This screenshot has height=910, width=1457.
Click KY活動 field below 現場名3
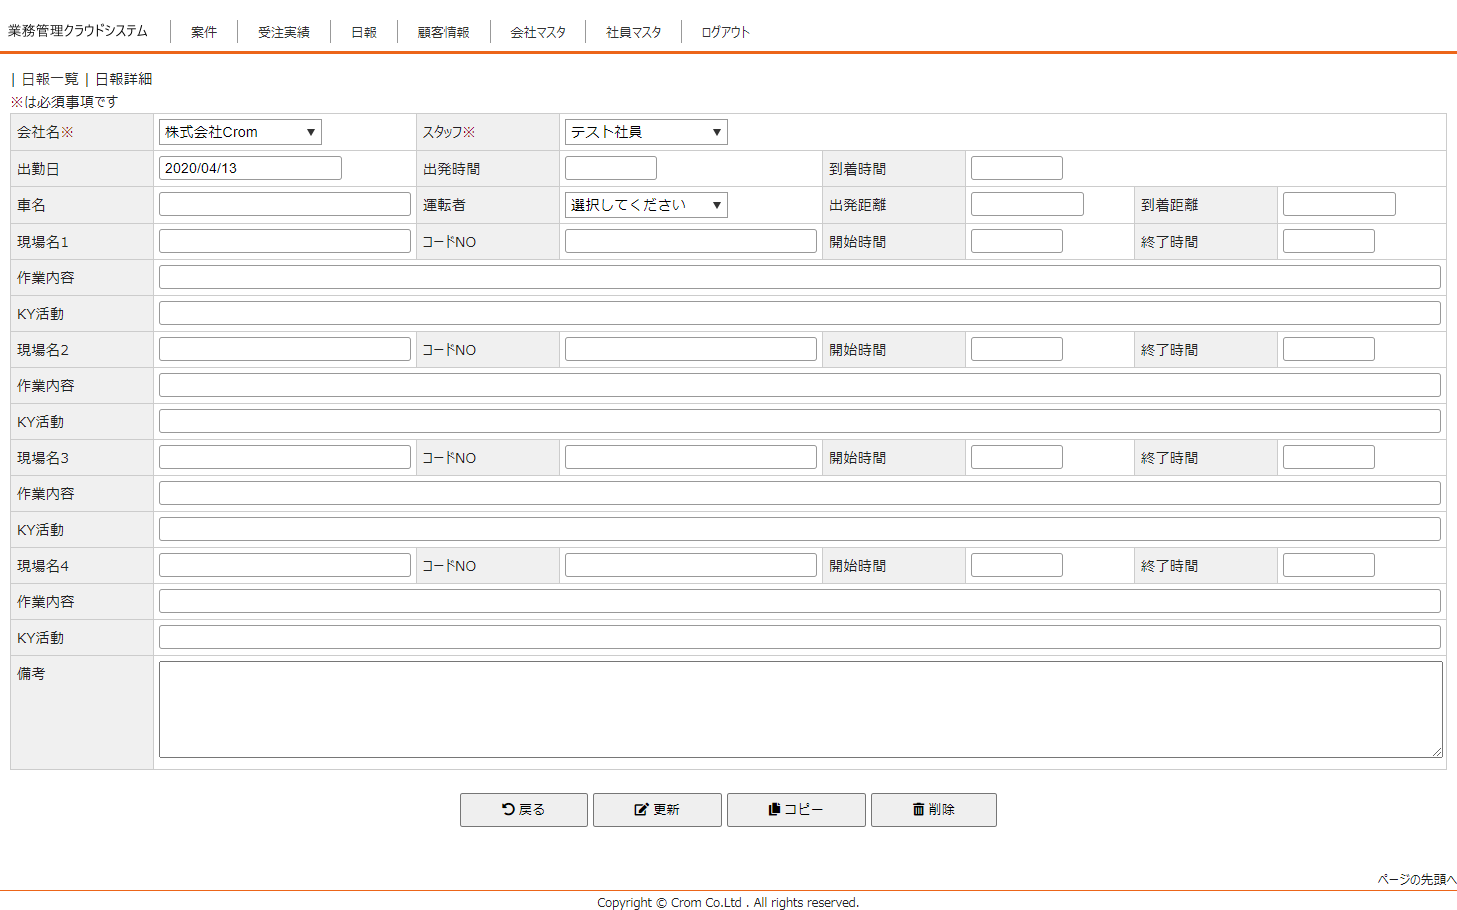800,529
